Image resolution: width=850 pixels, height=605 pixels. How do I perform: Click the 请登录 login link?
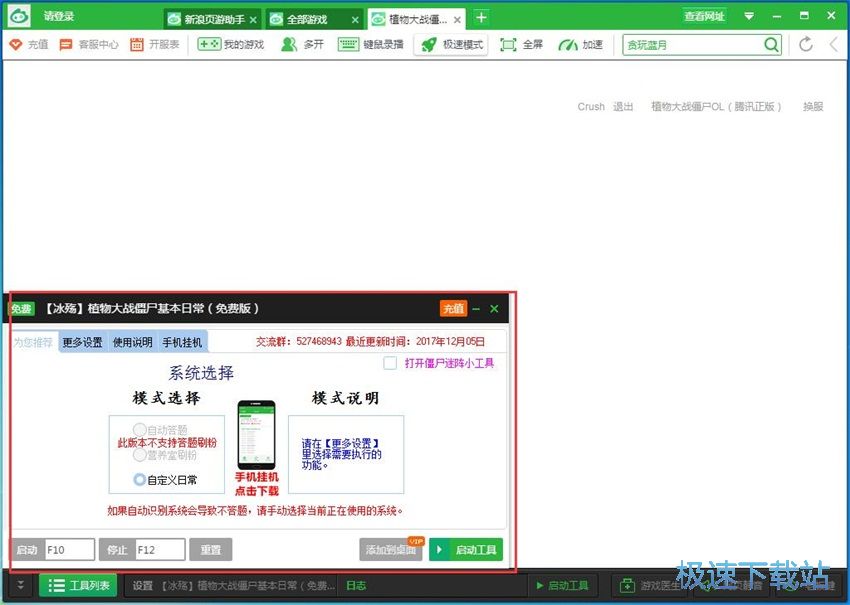pos(59,16)
